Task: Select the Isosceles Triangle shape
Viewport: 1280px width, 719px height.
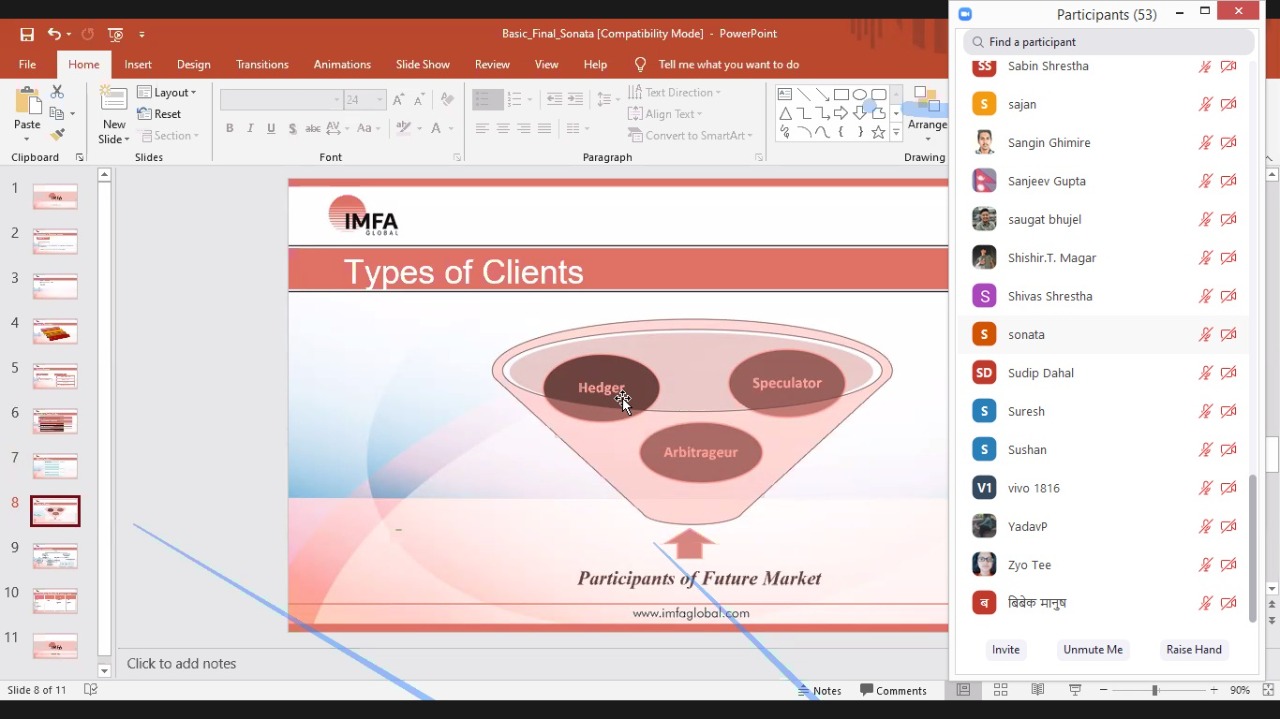Action: [x=785, y=113]
